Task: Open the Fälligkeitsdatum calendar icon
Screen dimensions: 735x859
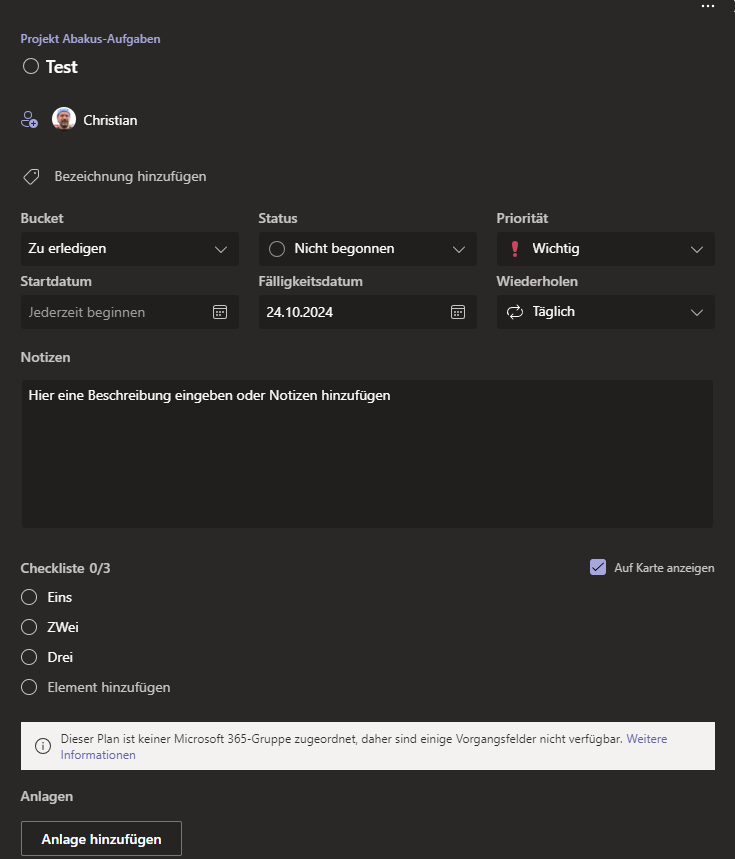Action: [458, 312]
